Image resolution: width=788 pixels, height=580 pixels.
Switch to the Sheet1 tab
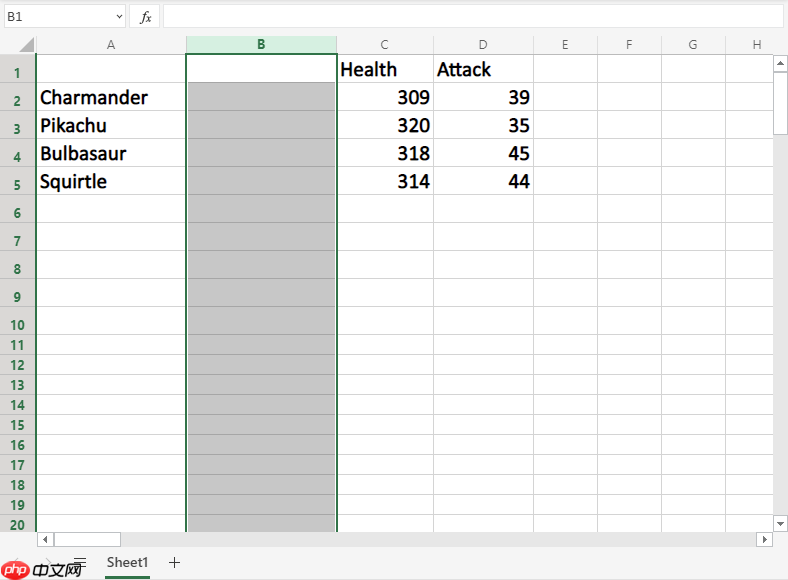[127, 563]
